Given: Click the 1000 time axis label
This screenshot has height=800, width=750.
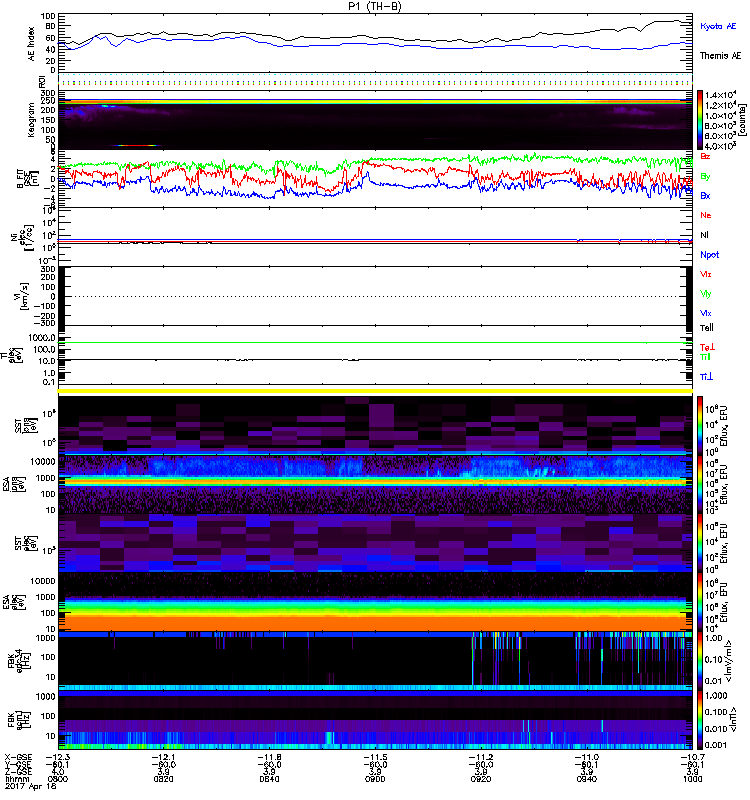Looking at the screenshot, I should point(692,779).
